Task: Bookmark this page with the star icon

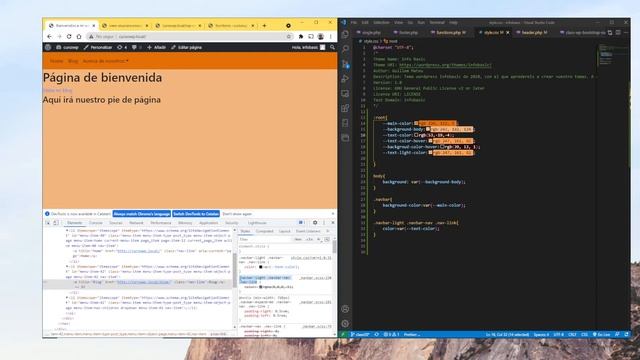Action: pyautogui.click(x=289, y=36)
